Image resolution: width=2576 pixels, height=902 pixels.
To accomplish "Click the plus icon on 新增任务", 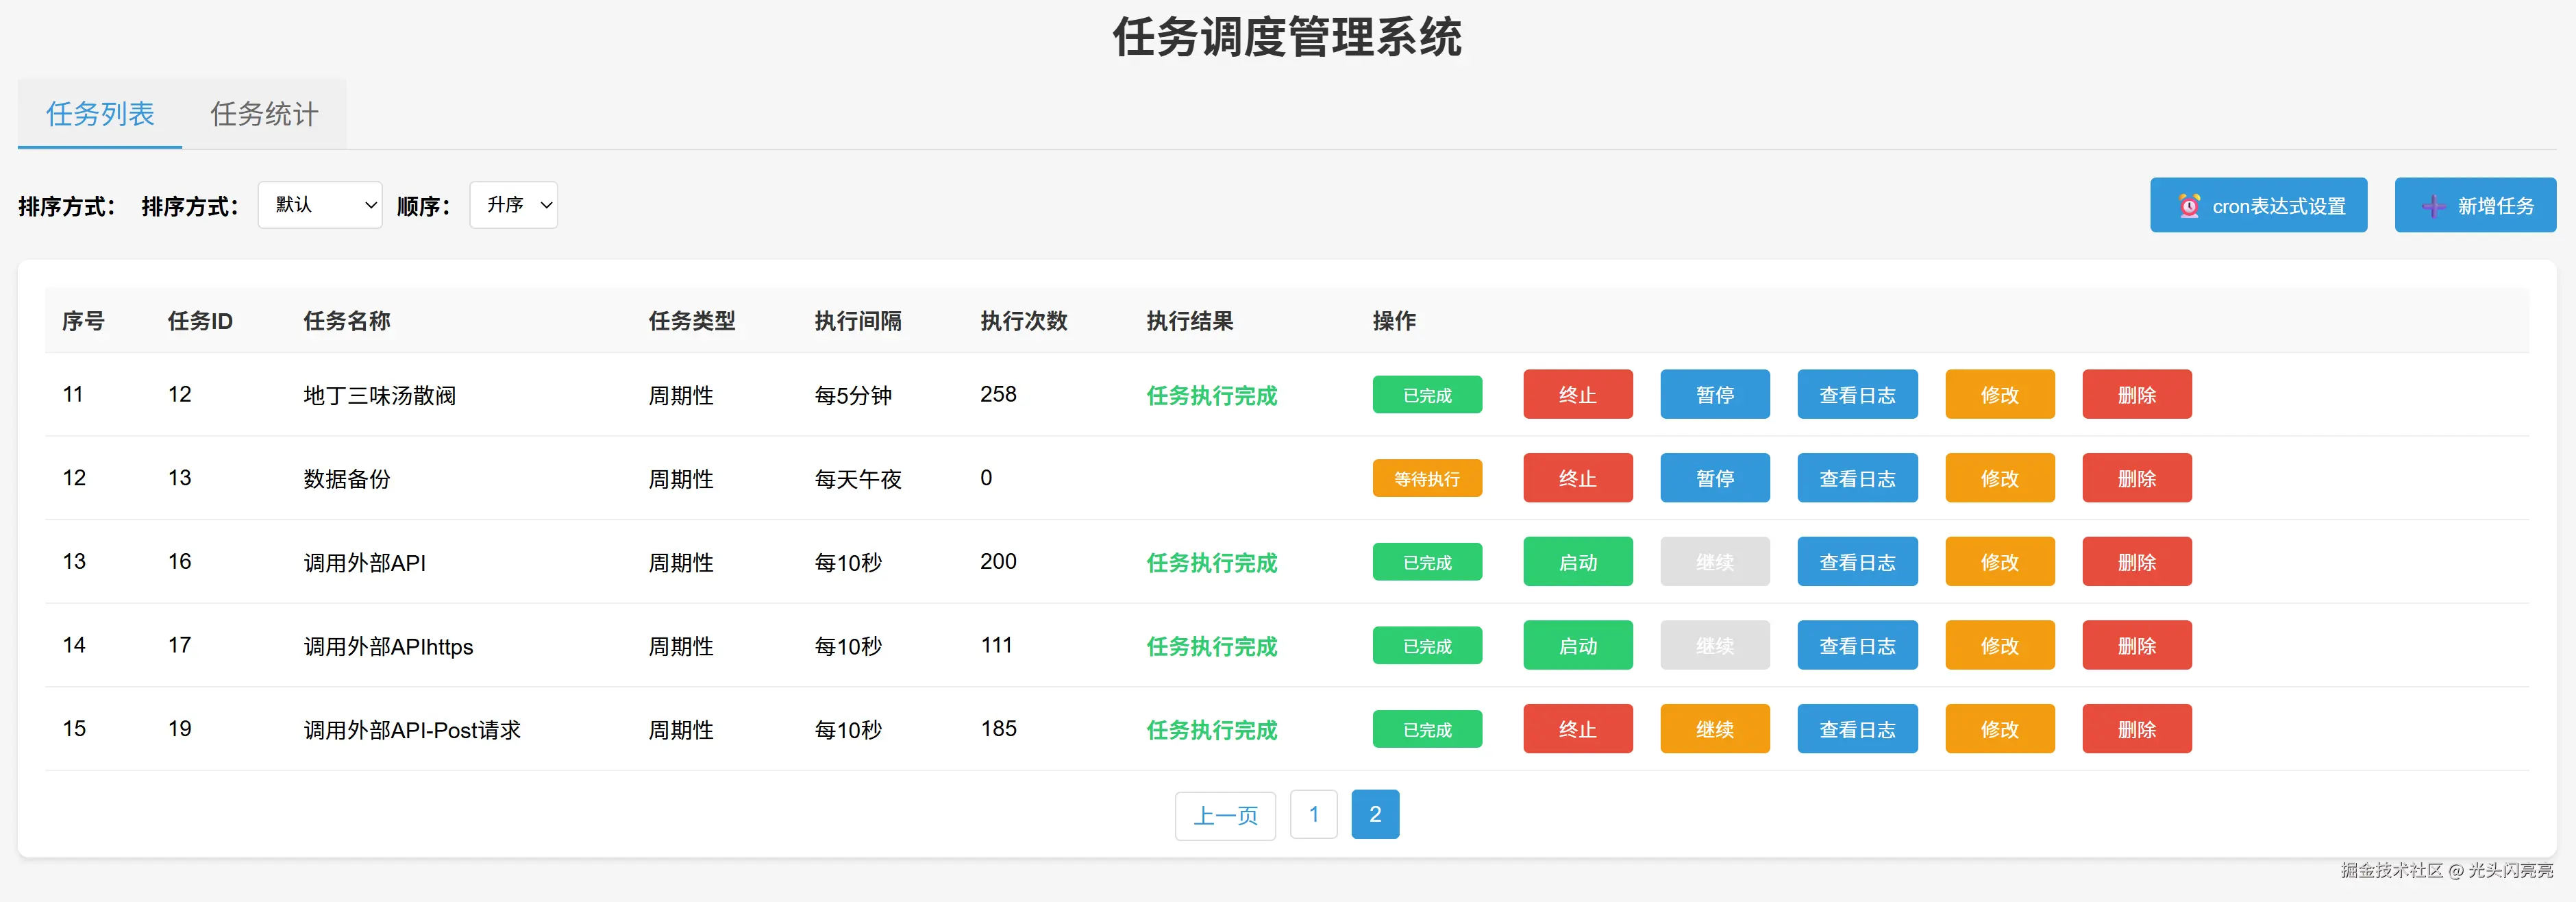I will tap(2433, 206).
